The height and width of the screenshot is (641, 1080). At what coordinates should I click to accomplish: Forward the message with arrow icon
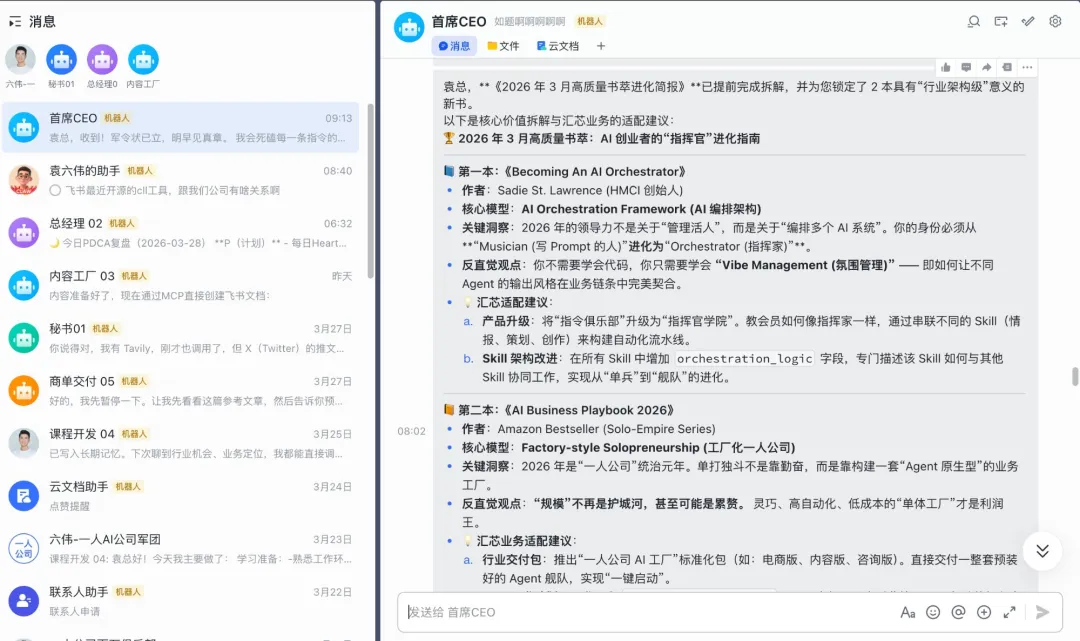tap(986, 67)
